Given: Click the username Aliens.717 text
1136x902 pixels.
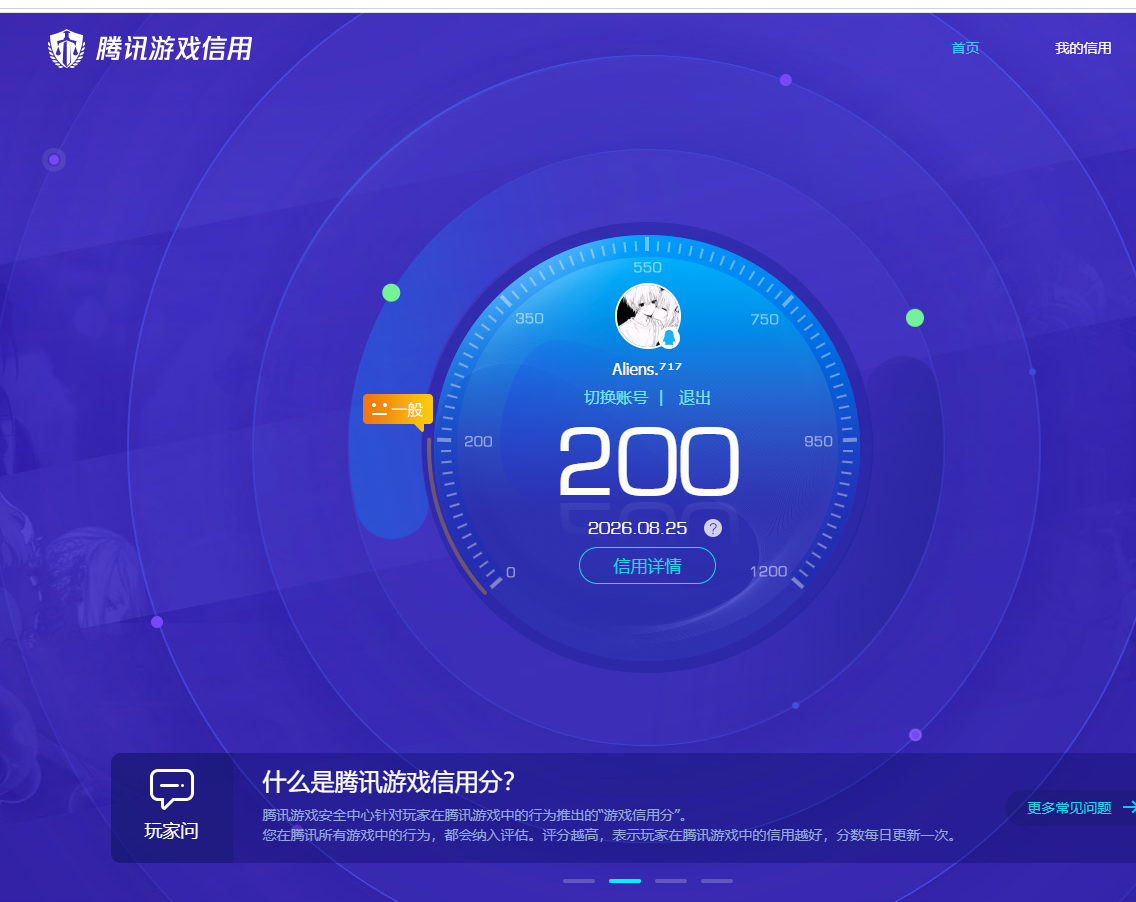Looking at the screenshot, I should pyautogui.click(x=646, y=368).
